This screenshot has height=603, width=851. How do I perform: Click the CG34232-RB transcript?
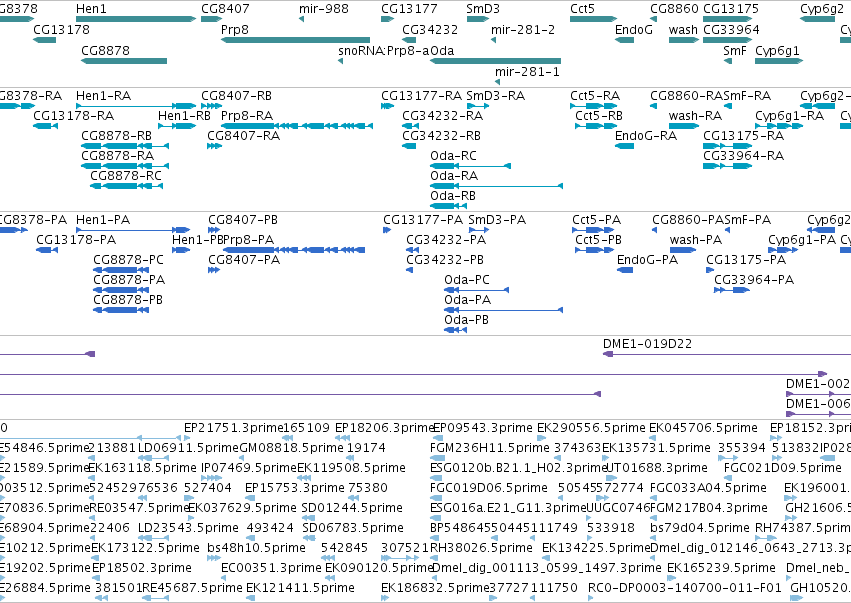pos(409,146)
